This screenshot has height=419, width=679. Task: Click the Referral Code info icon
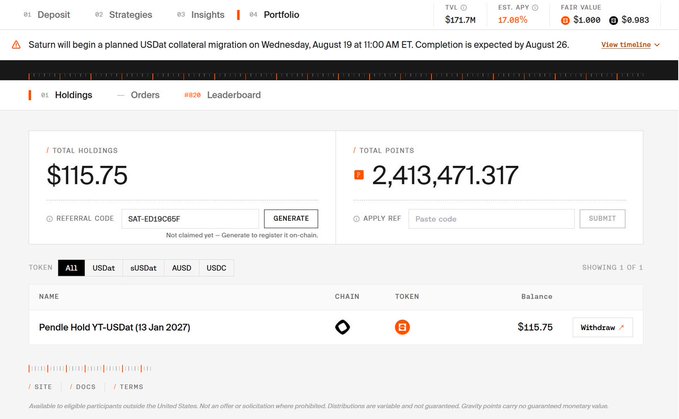pyautogui.click(x=49, y=219)
